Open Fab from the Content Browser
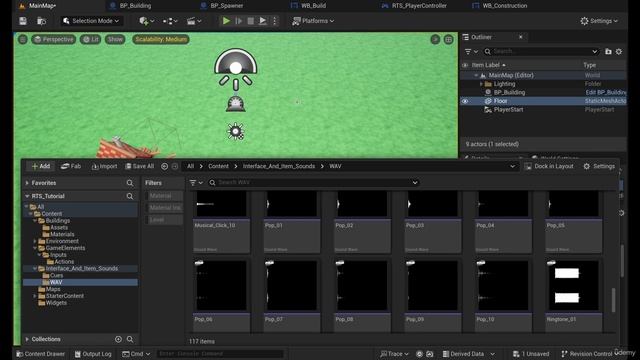The image size is (640, 360). 71,166
